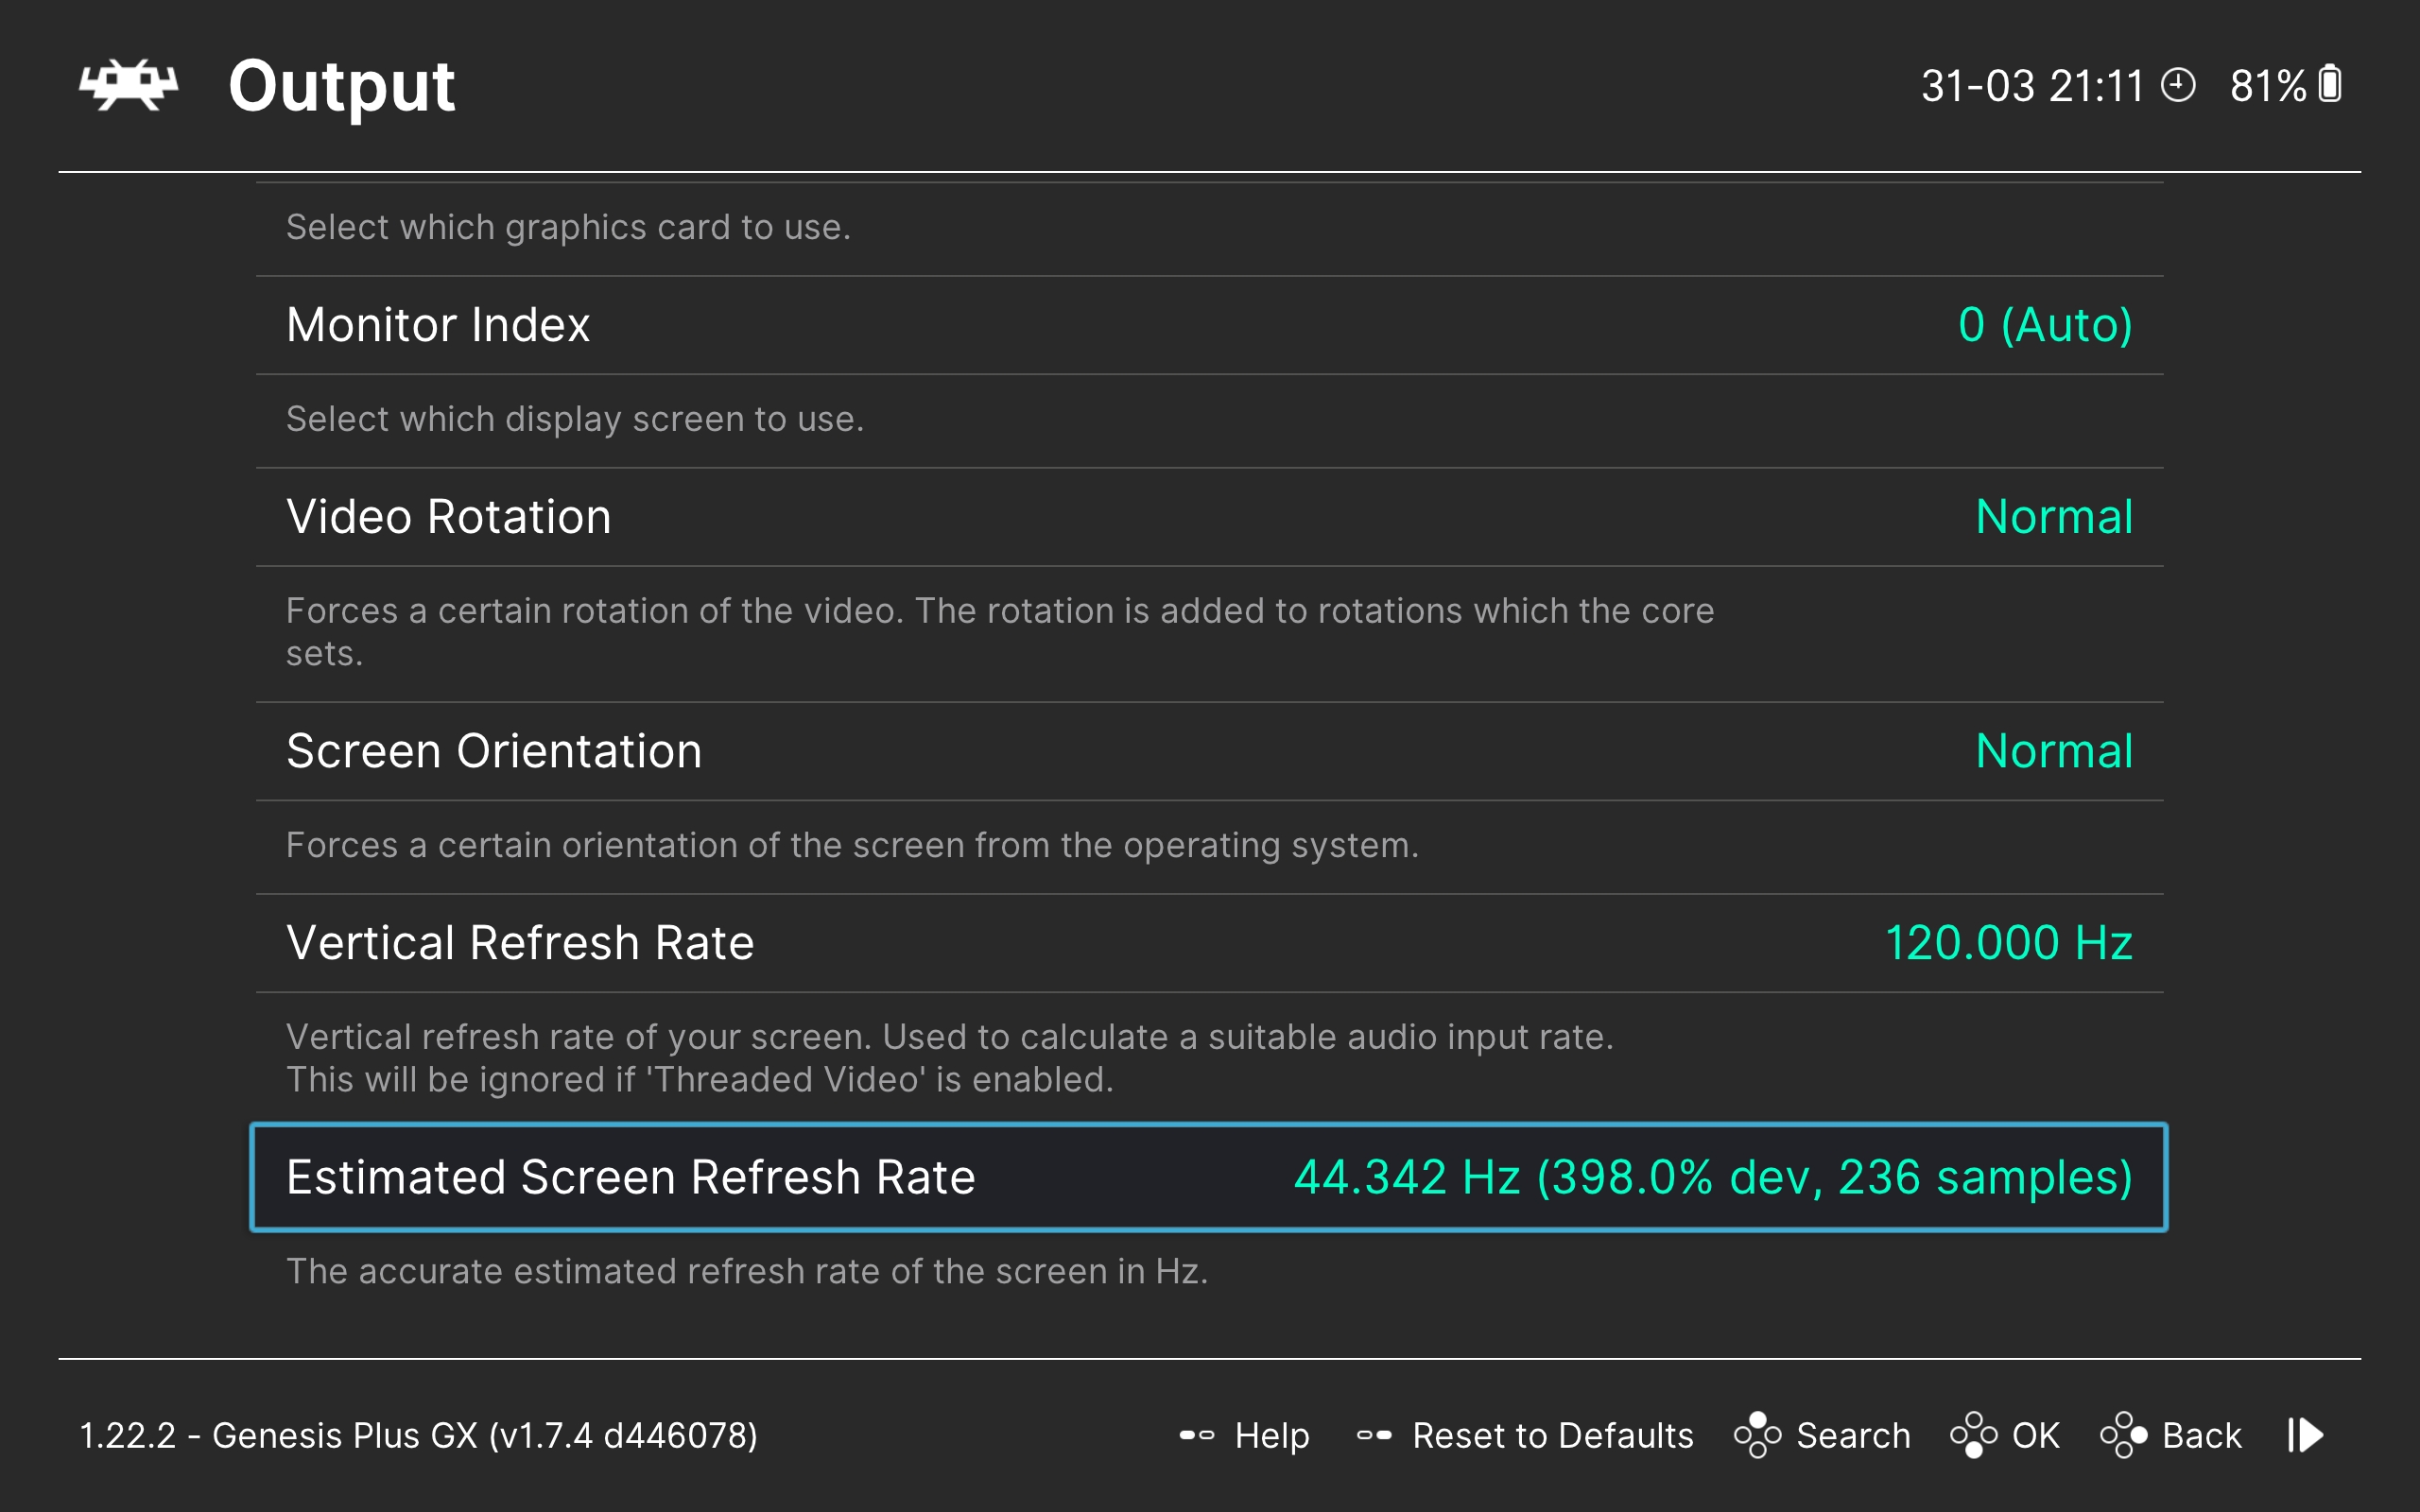2420x1512 pixels.
Task: Open the Monitor Index setting
Action: pos(438,325)
